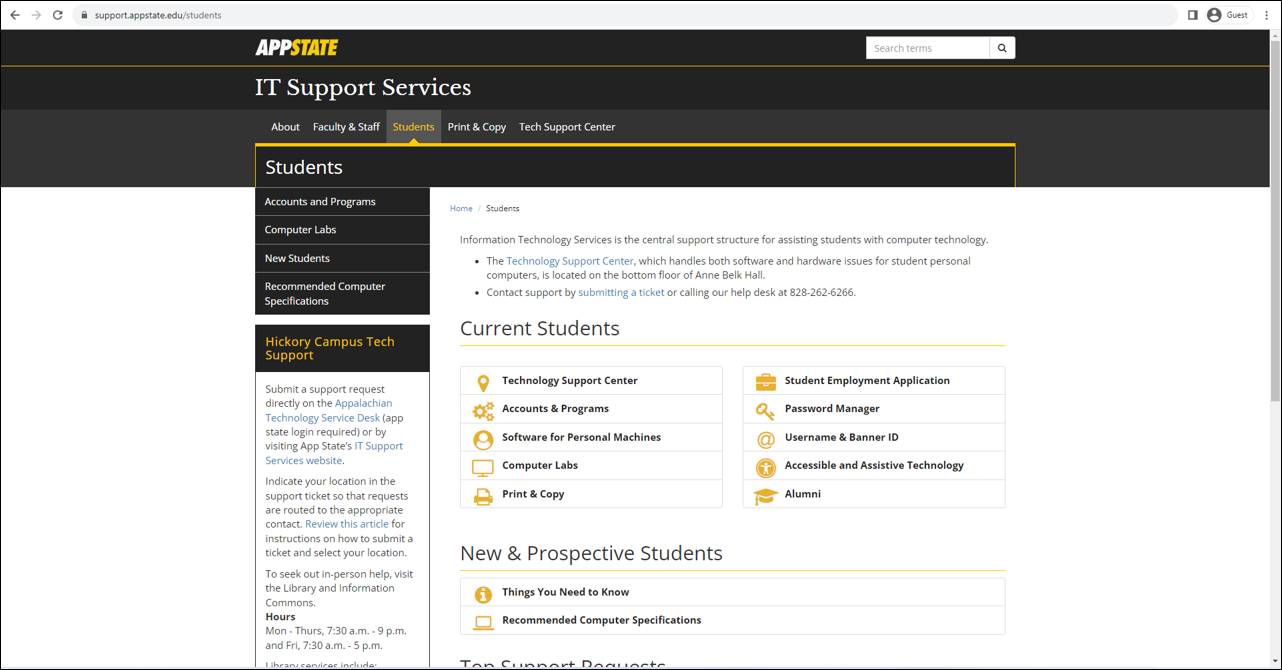Select the printer icon for Print & Copy
The image size is (1282, 670).
pyautogui.click(x=483, y=494)
